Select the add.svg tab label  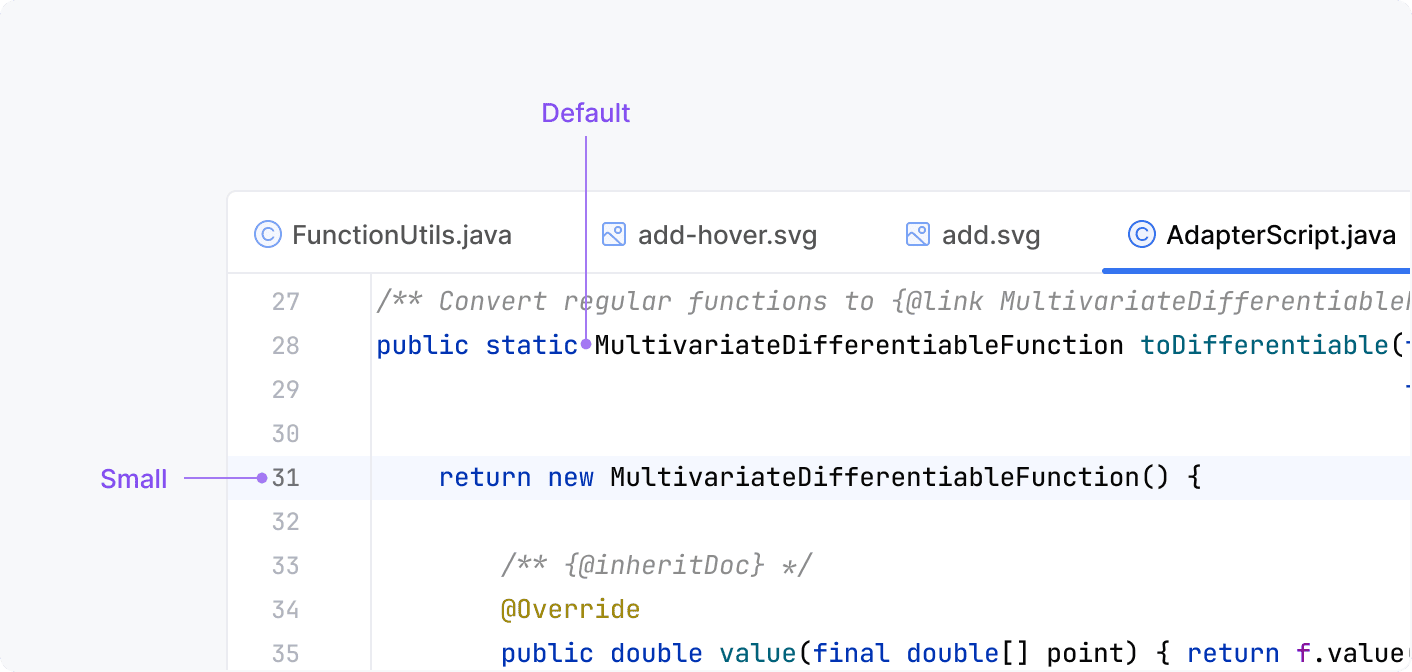click(x=990, y=236)
